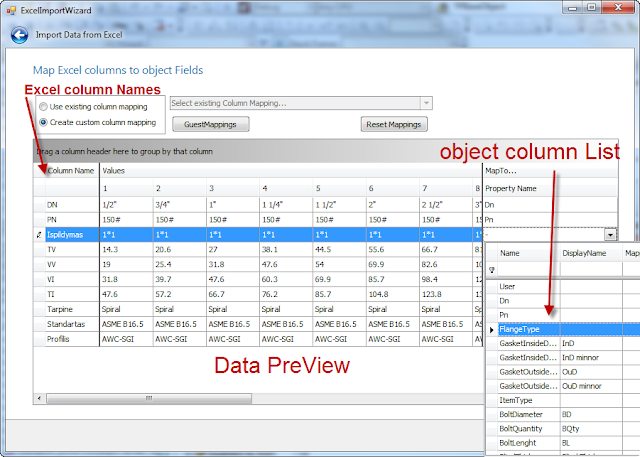
Task: Choose ItemType in the property list
Action: coord(529,400)
